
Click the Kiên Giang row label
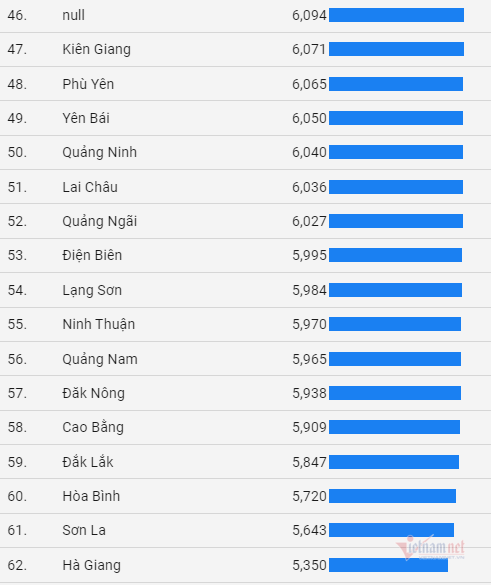click(97, 49)
